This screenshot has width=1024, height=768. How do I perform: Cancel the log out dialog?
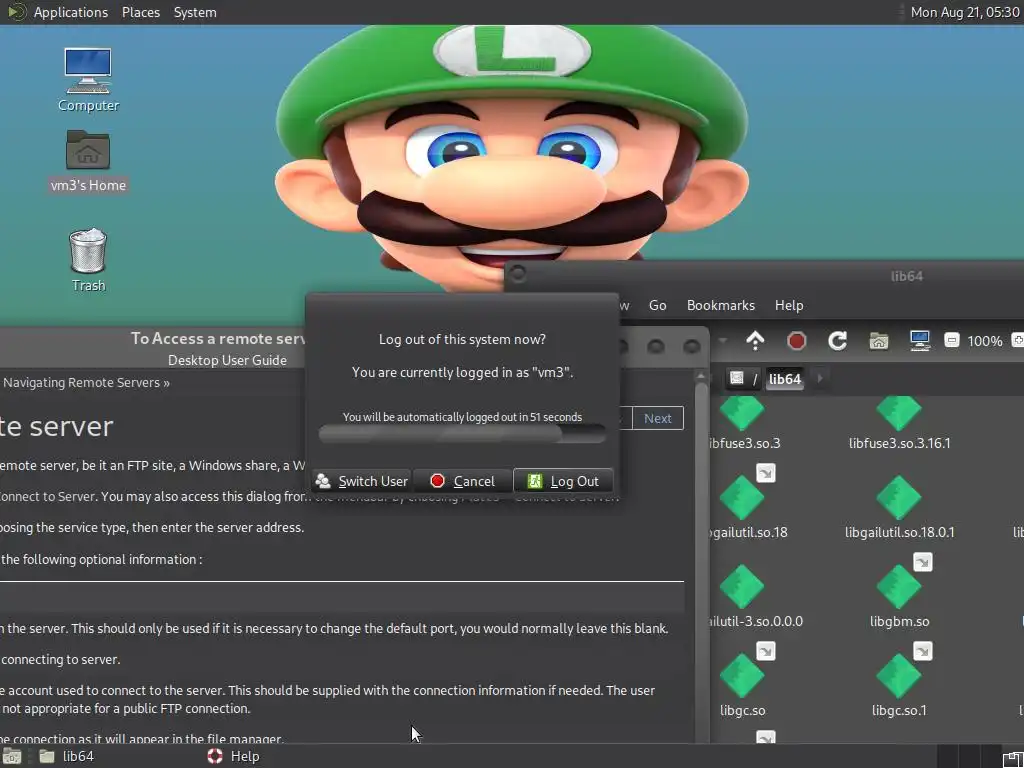(x=462, y=481)
